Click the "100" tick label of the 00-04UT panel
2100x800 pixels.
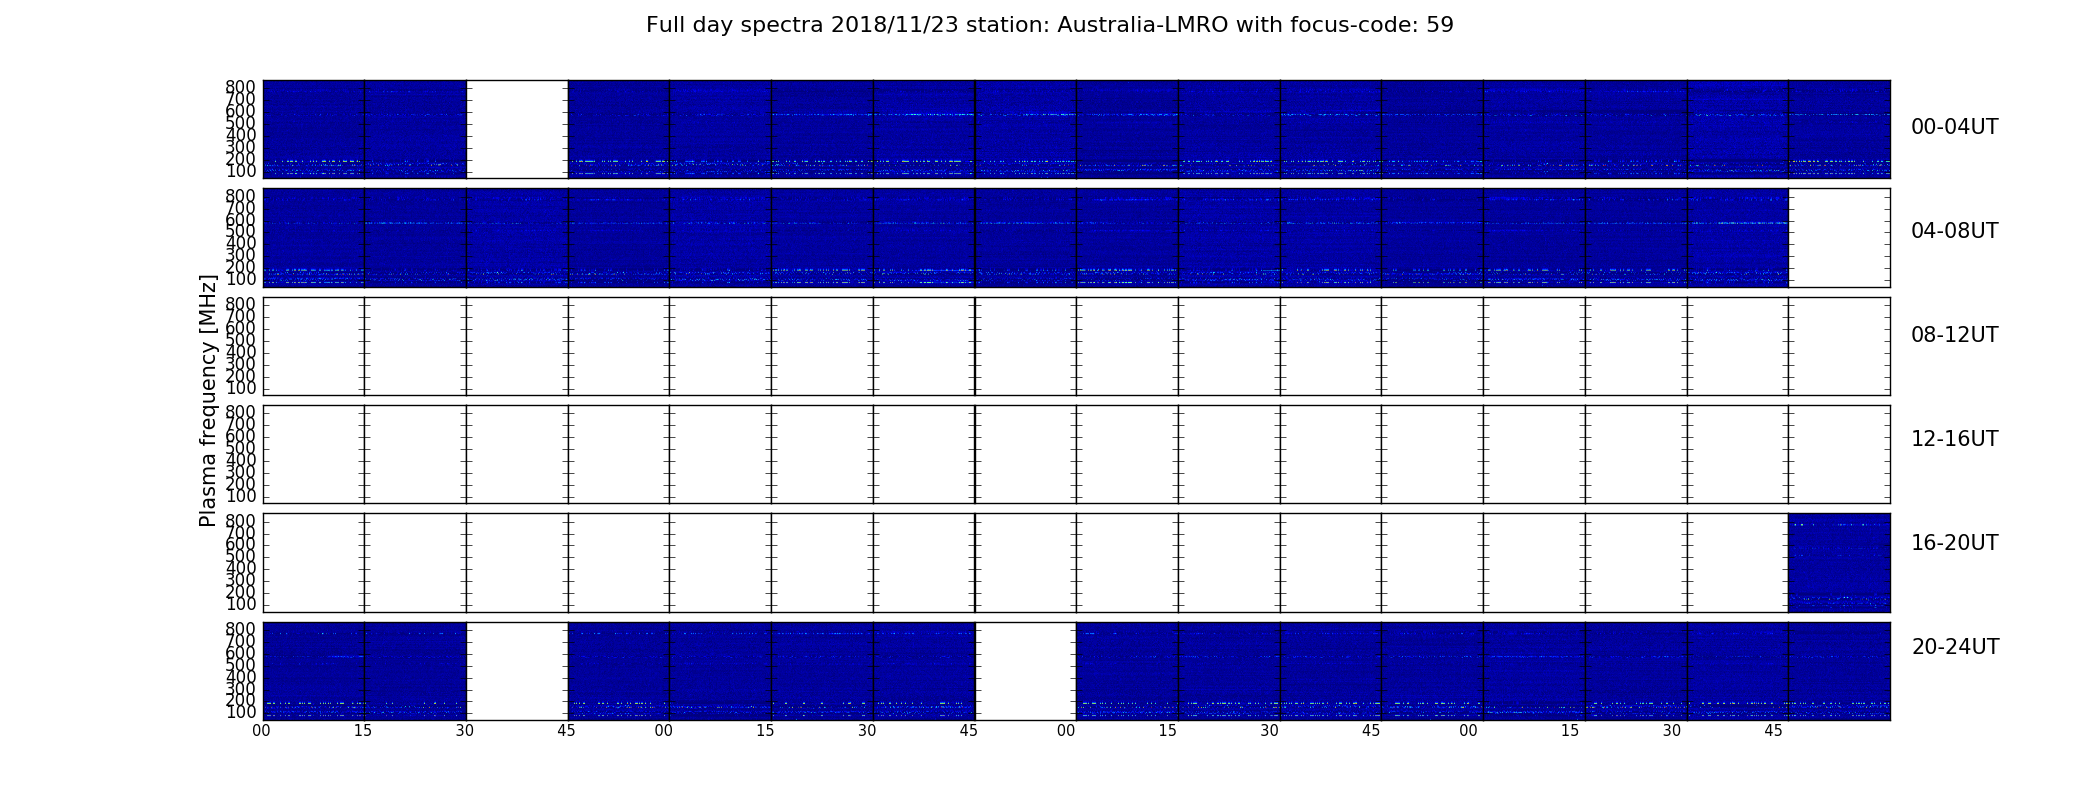click(x=241, y=172)
